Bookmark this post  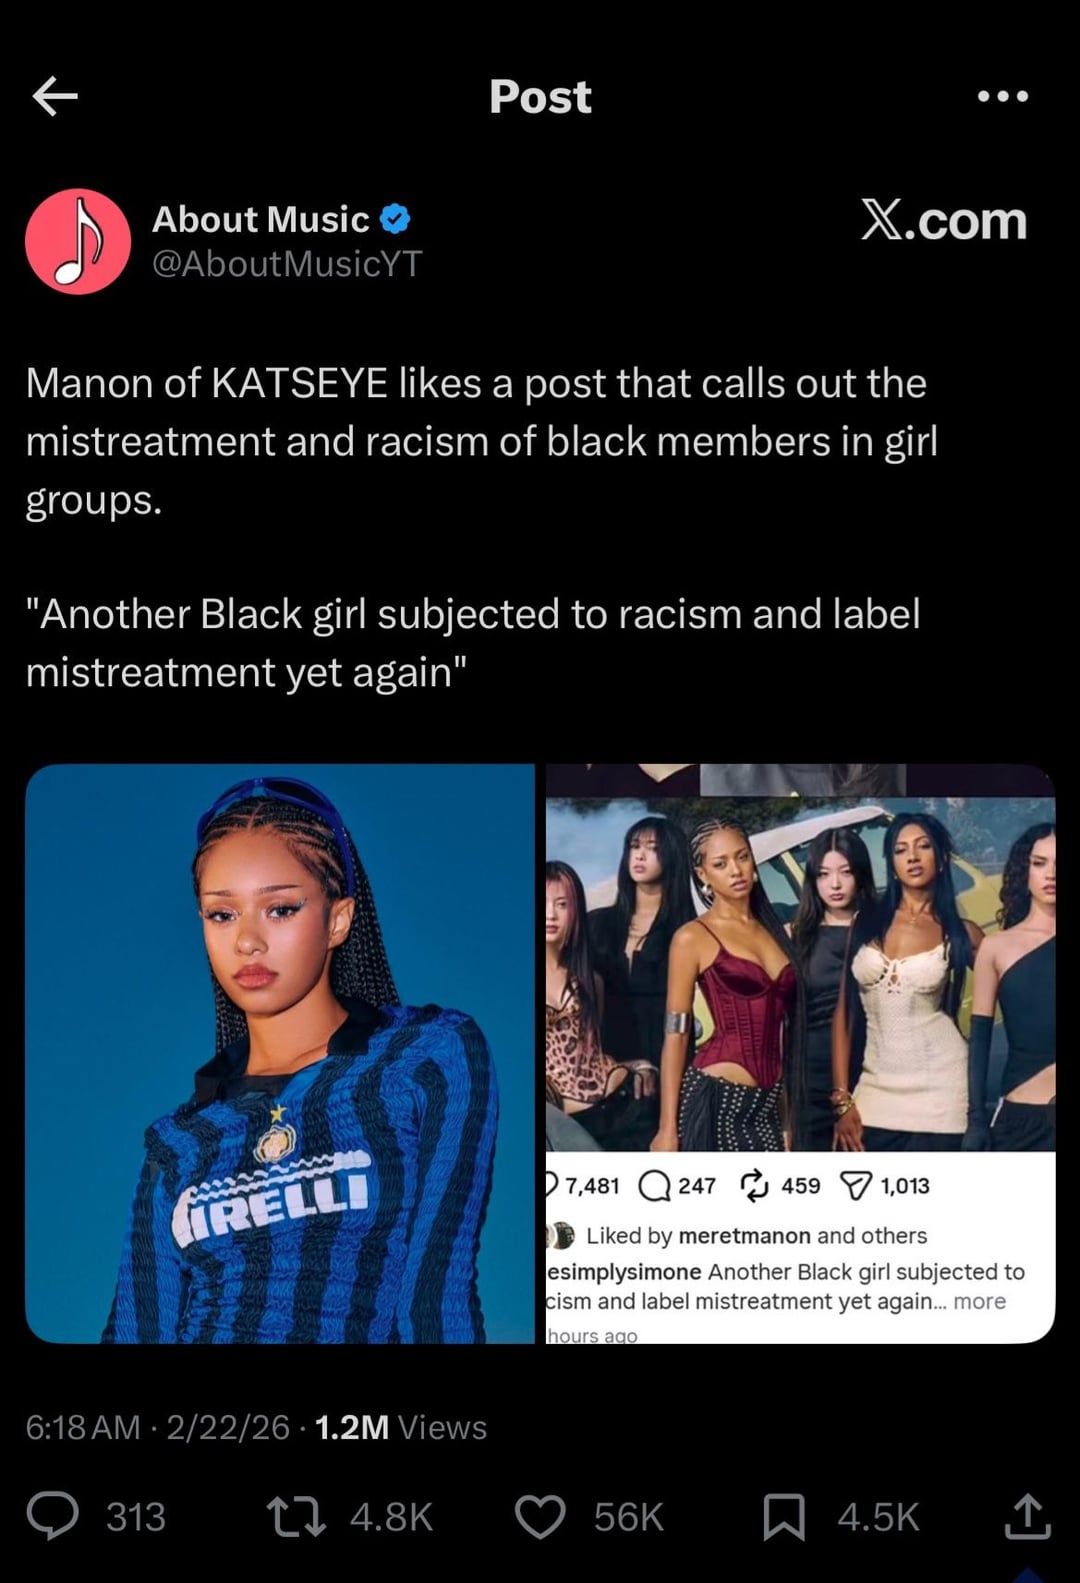pyautogui.click(x=784, y=1516)
